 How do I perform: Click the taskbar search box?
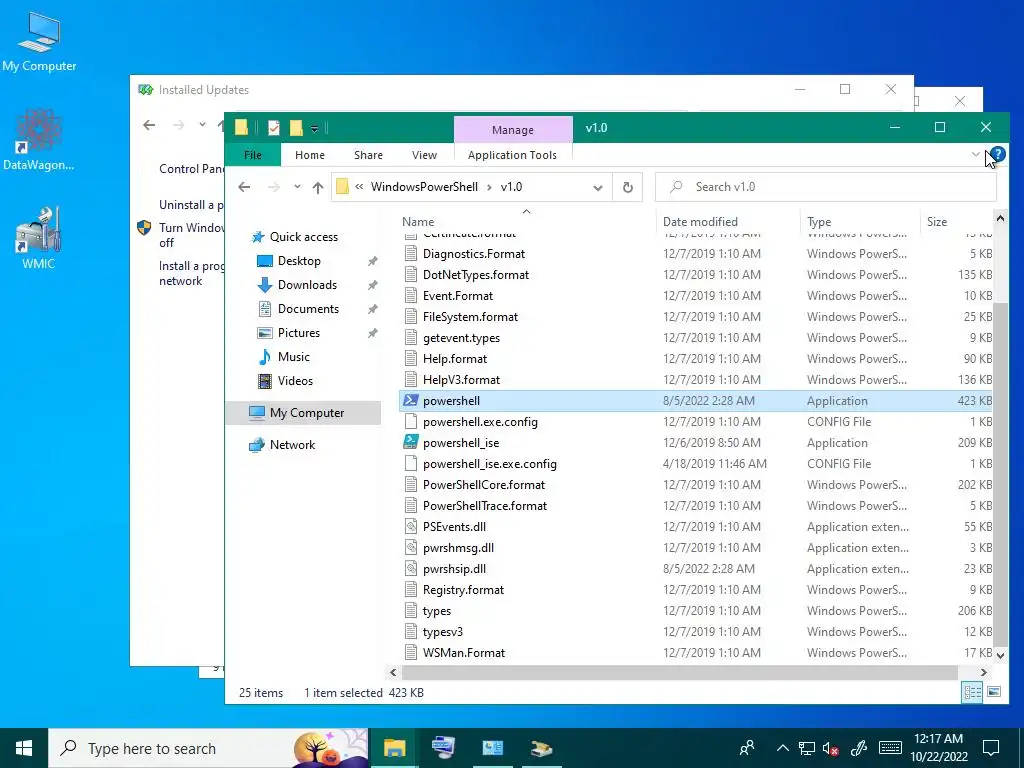pyautogui.click(x=209, y=748)
